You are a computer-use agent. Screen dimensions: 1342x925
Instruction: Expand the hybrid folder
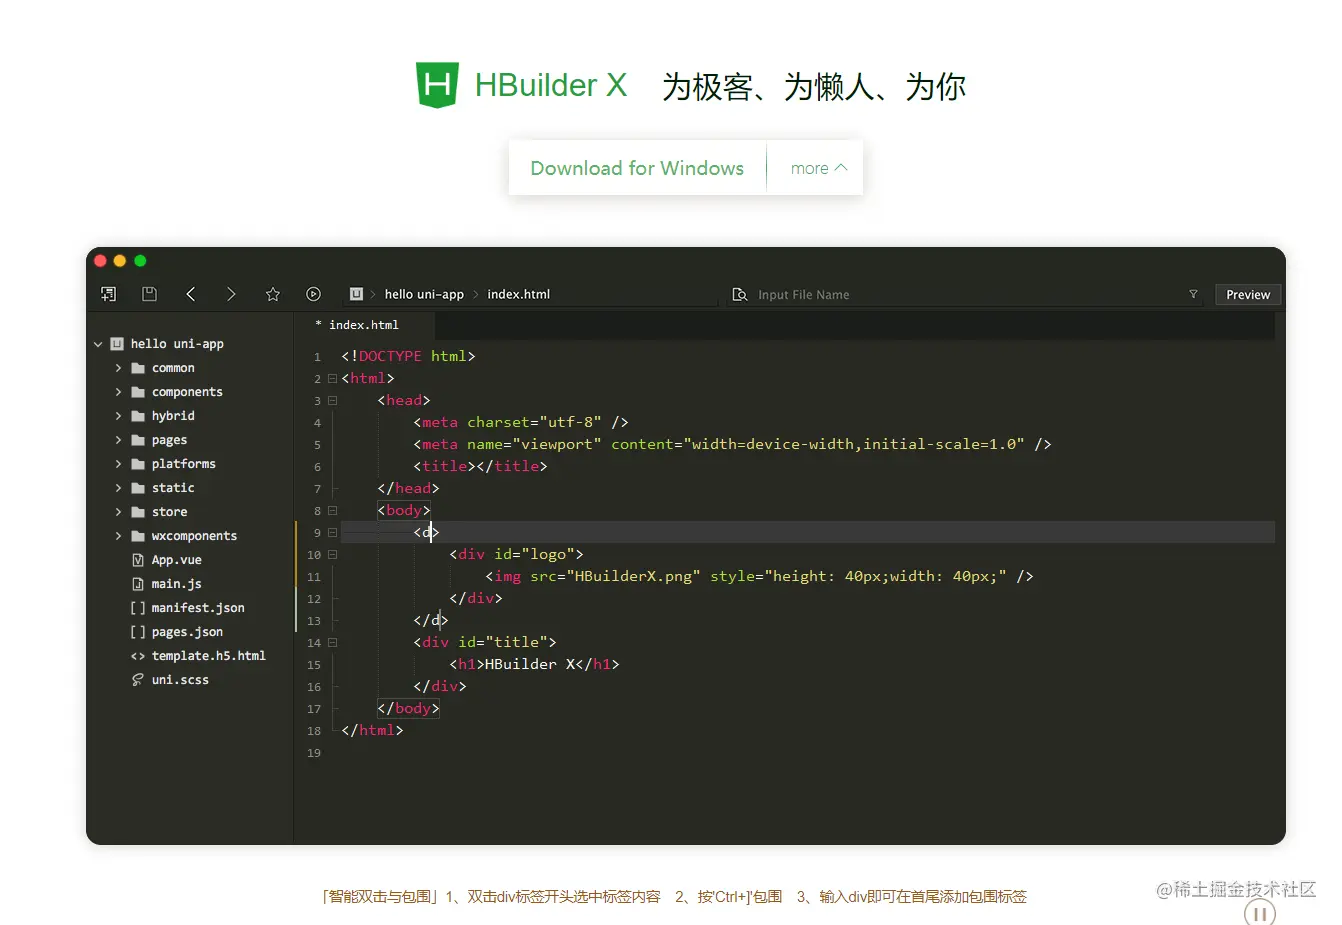tap(118, 416)
